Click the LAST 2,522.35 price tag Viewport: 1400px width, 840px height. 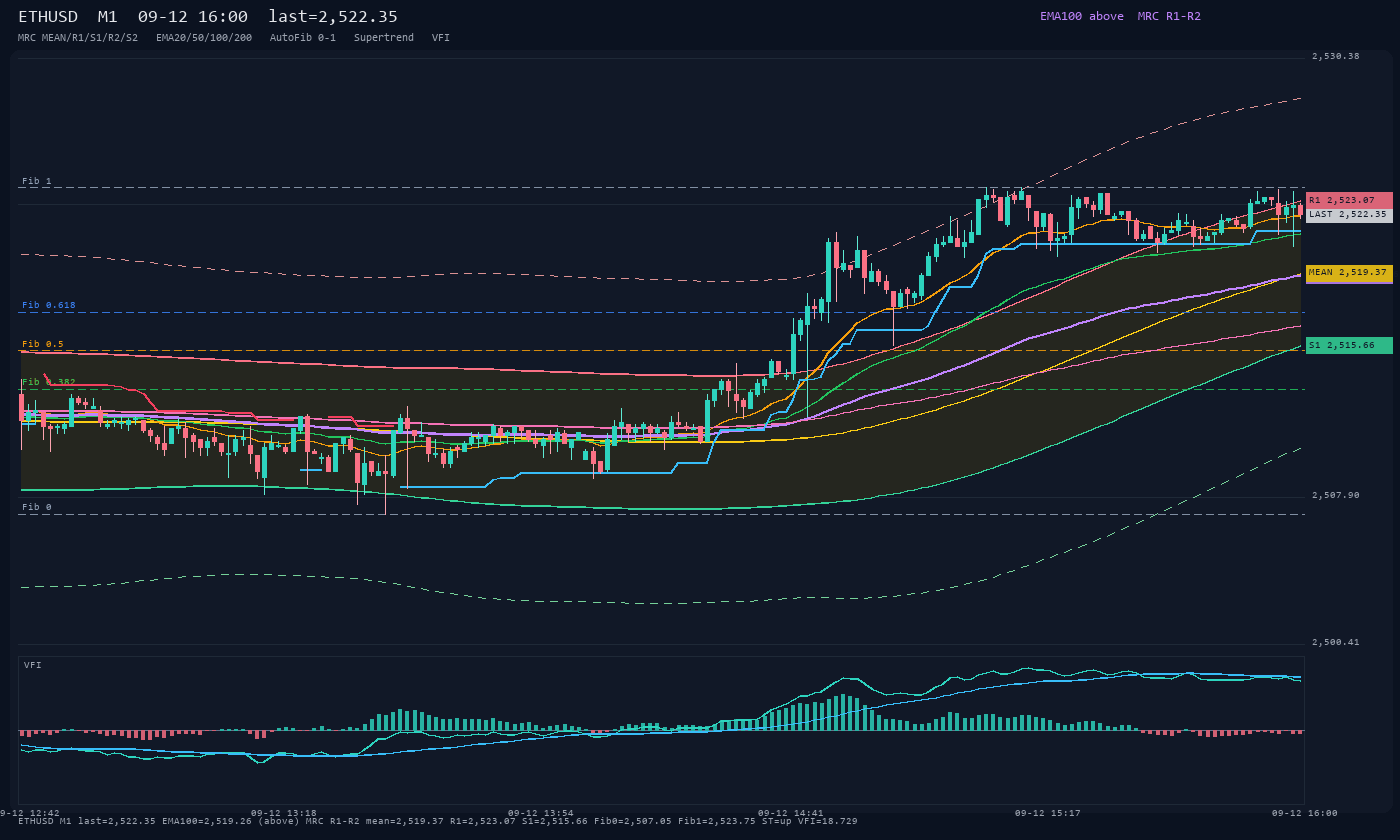[1349, 214]
